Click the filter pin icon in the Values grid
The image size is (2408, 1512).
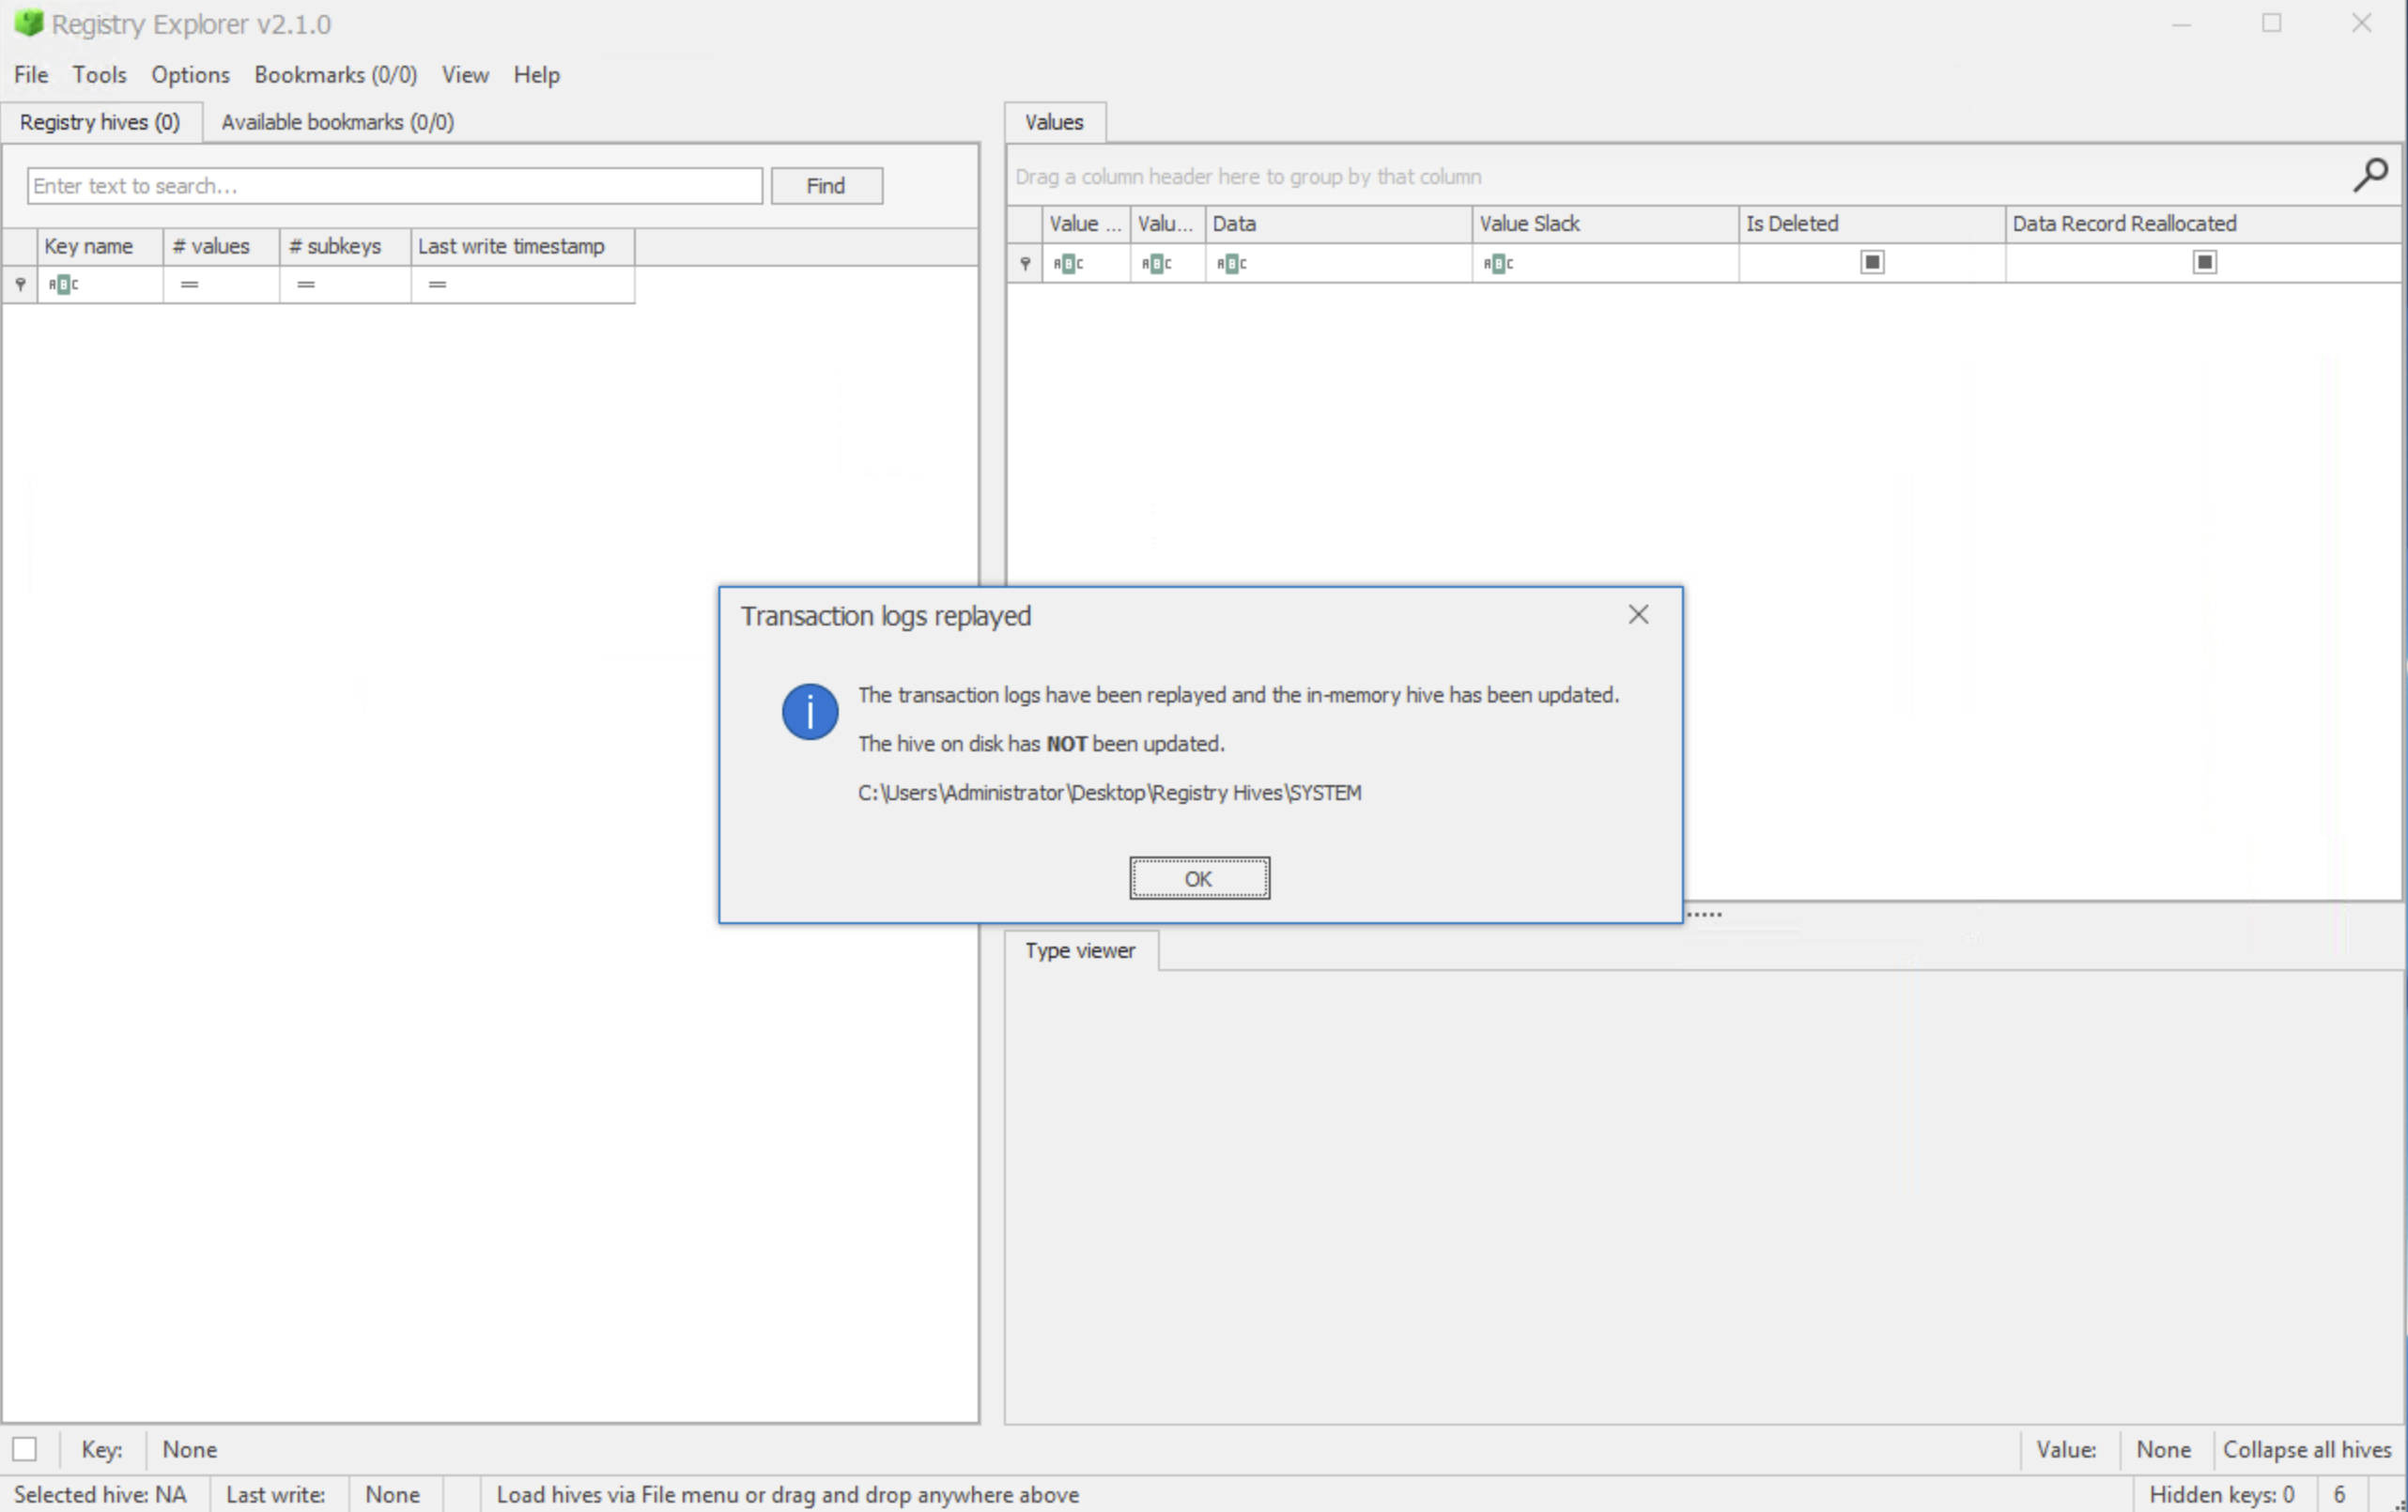pos(1024,263)
